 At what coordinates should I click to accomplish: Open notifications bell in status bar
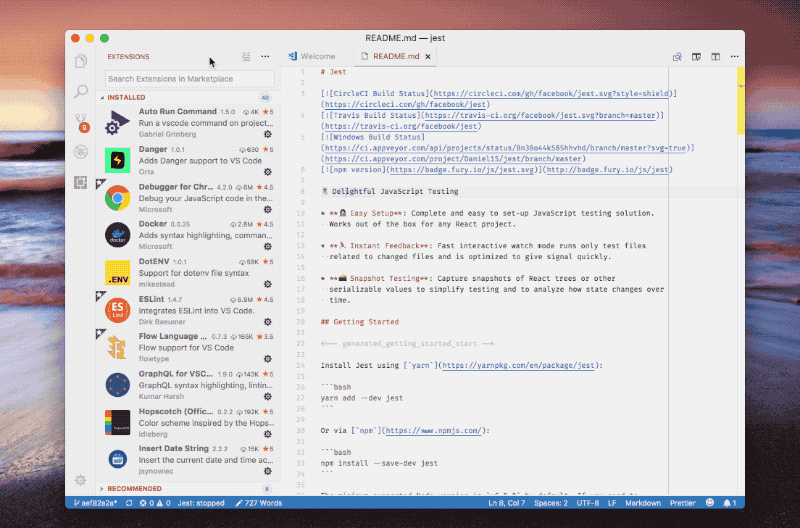[x=730, y=503]
